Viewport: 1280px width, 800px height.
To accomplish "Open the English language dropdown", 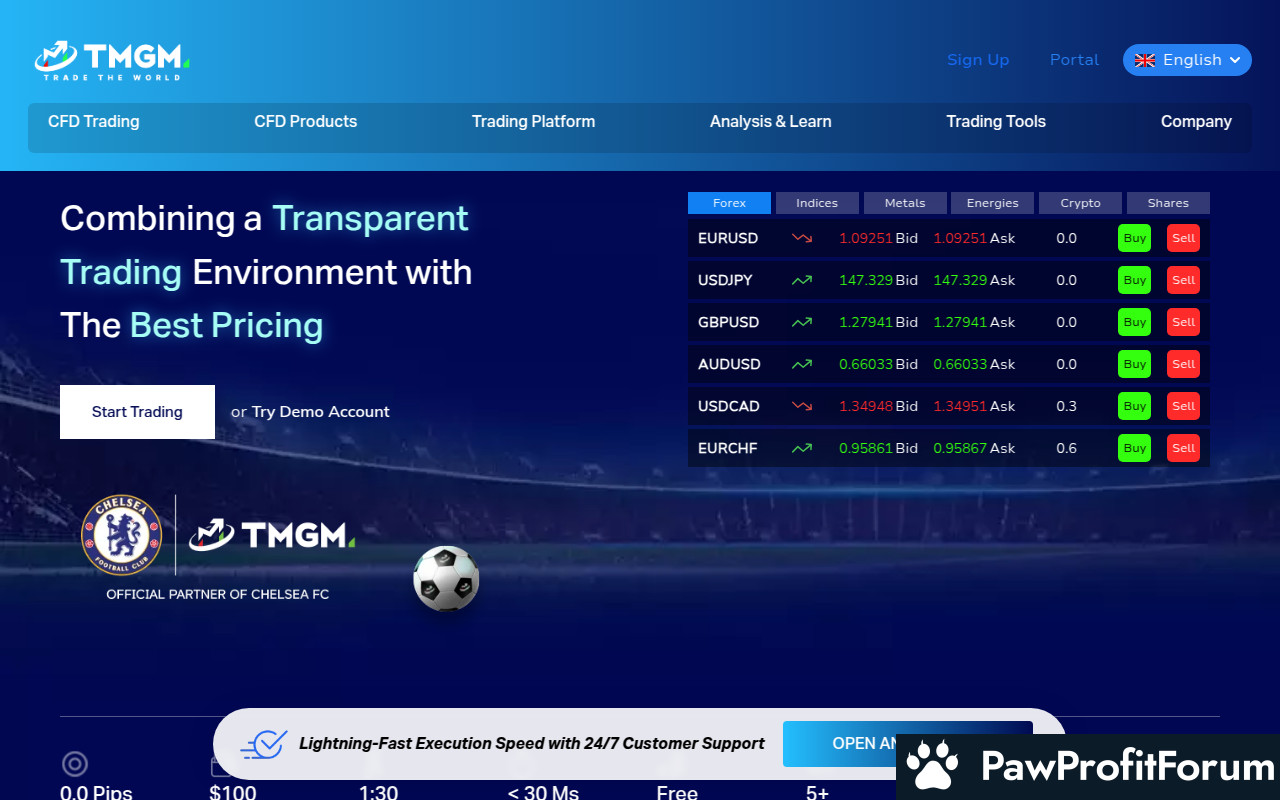I will pyautogui.click(x=1187, y=60).
